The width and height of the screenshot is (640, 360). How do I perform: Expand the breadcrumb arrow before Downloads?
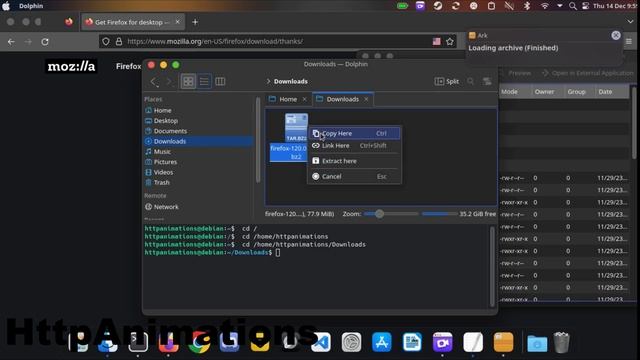[268, 81]
